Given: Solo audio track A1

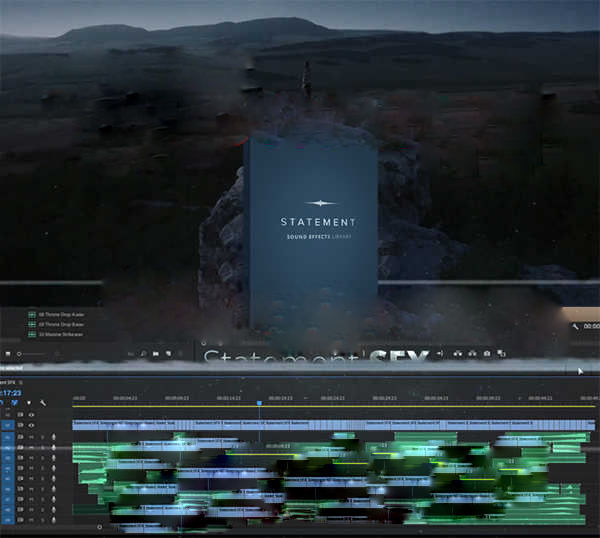Looking at the screenshot, I should [42, 437].
